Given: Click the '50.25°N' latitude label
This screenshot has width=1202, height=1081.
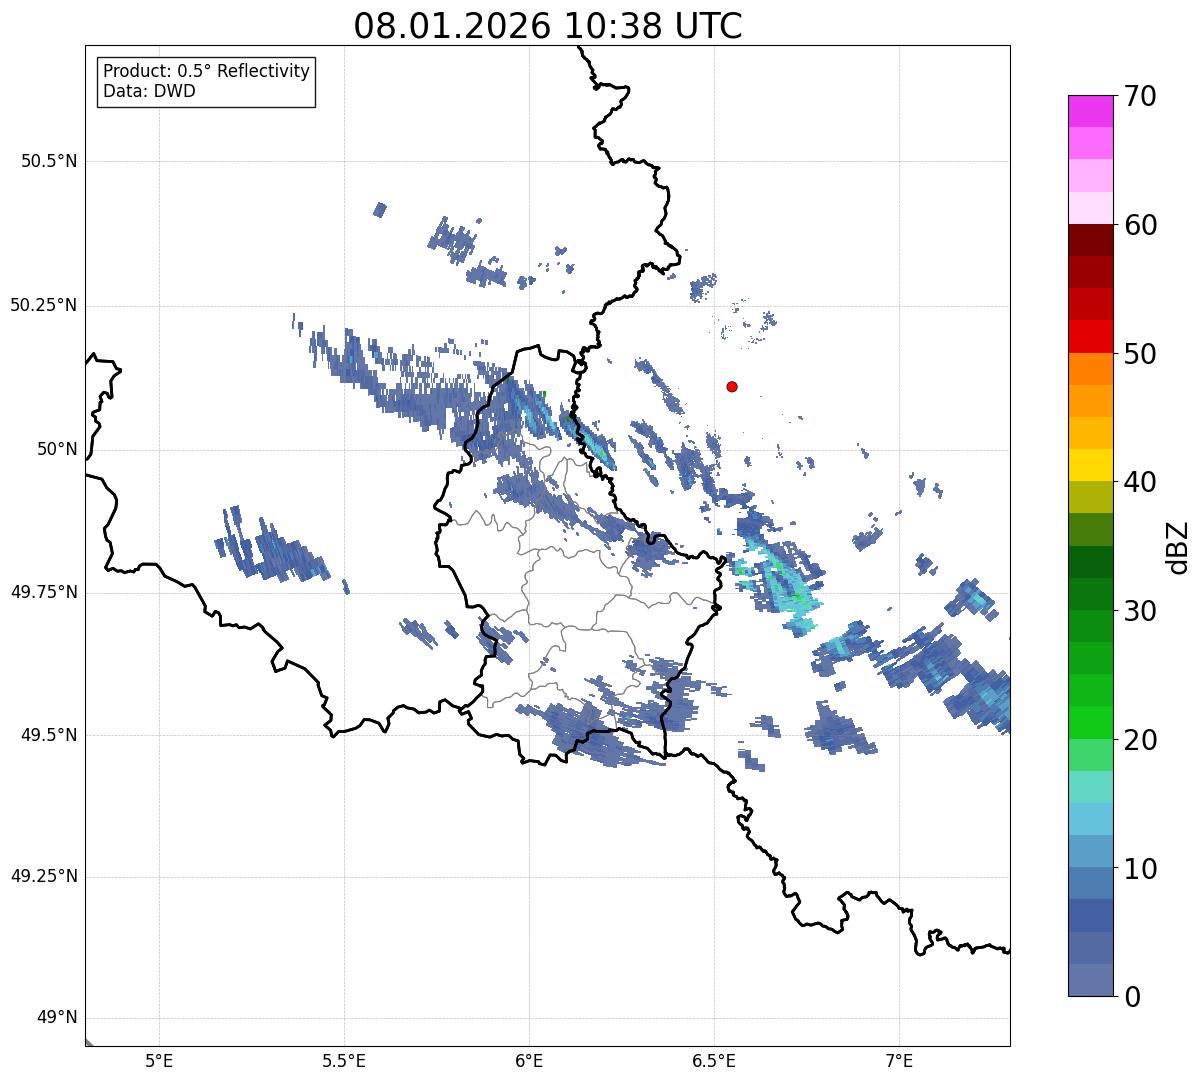Looking at the screenshot, I should [x=43, y=305].
